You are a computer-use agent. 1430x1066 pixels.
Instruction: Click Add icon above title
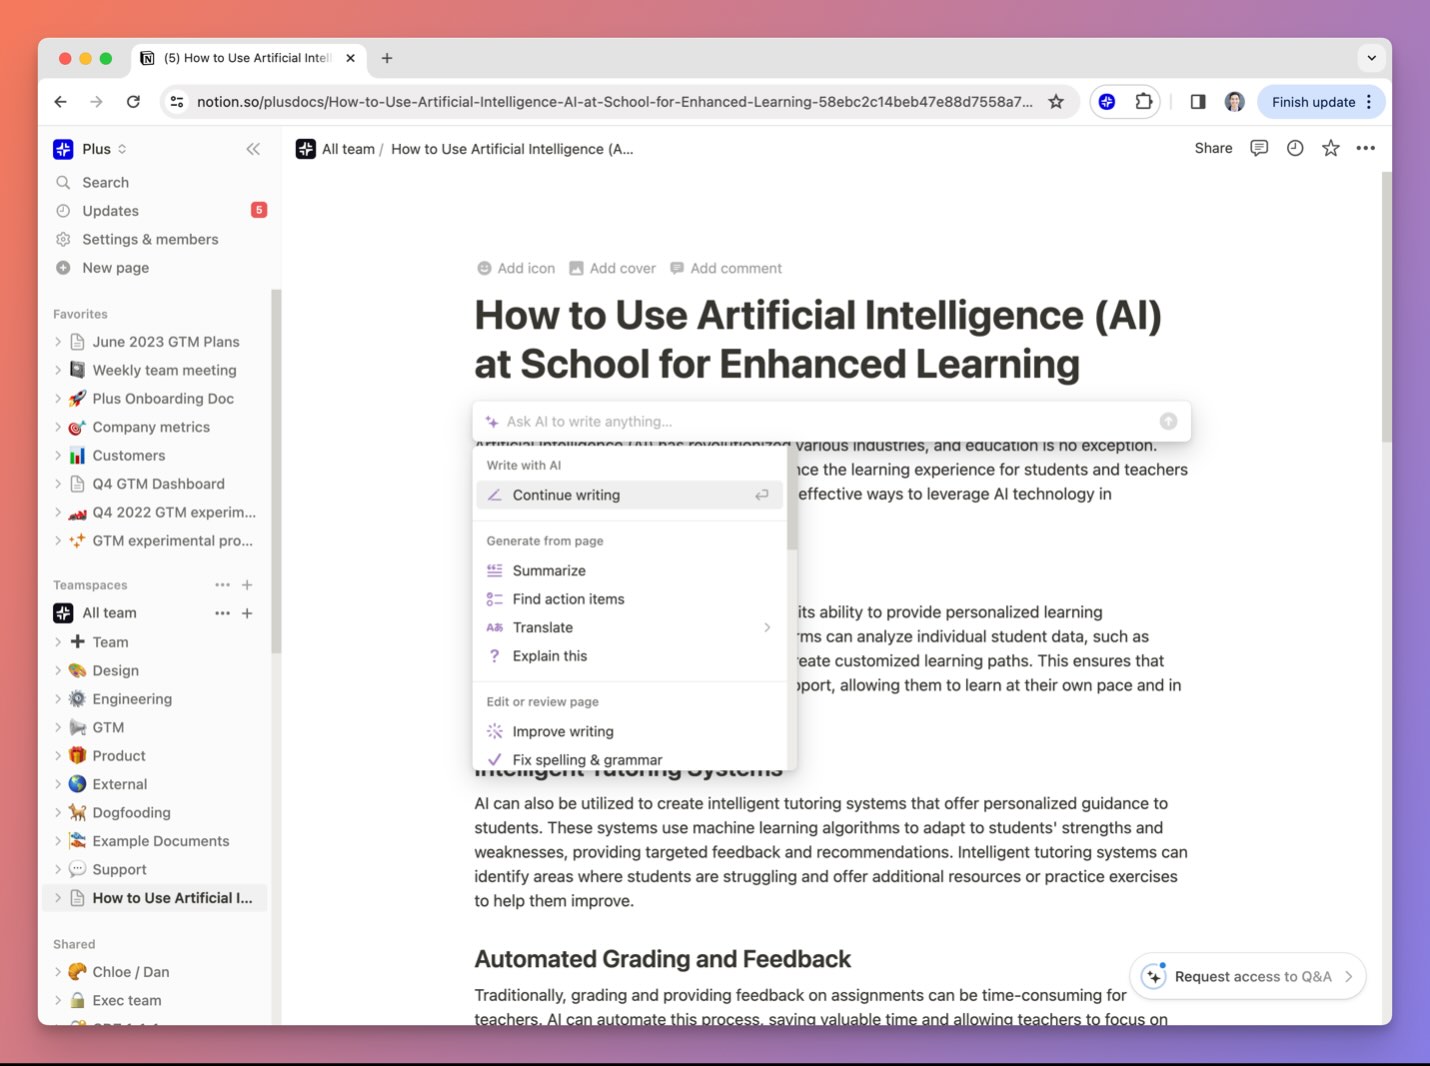coord(516,268)
